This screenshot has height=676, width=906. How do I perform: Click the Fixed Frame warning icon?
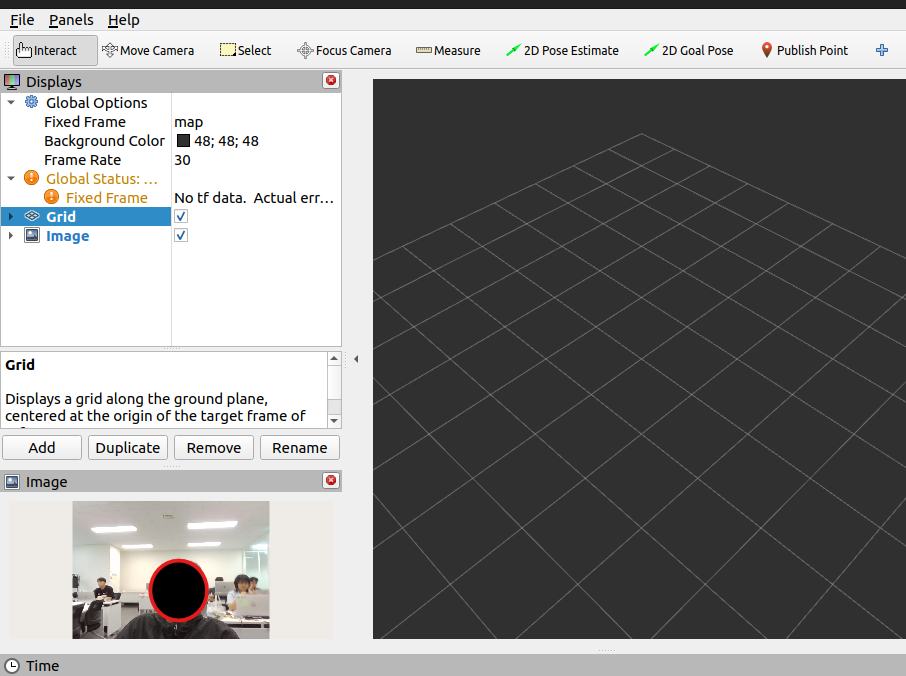click(51, 197)
